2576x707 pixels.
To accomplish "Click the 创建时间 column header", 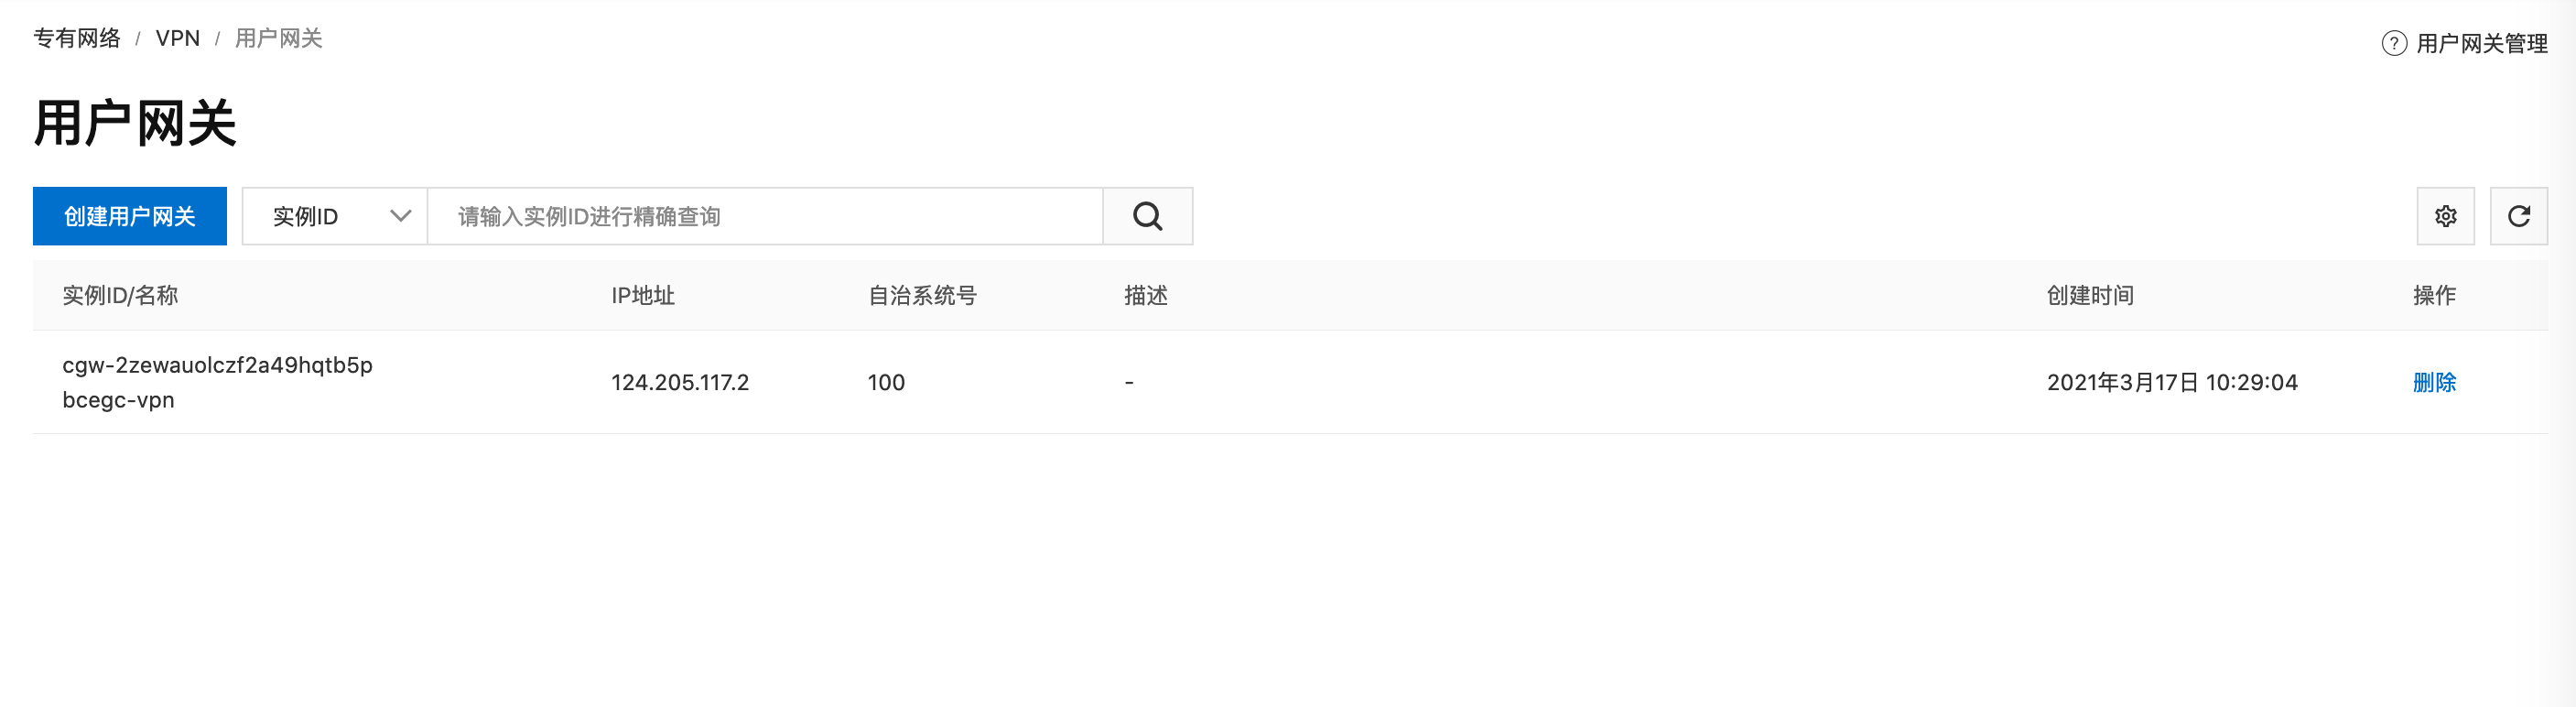I will point(2090,295).
